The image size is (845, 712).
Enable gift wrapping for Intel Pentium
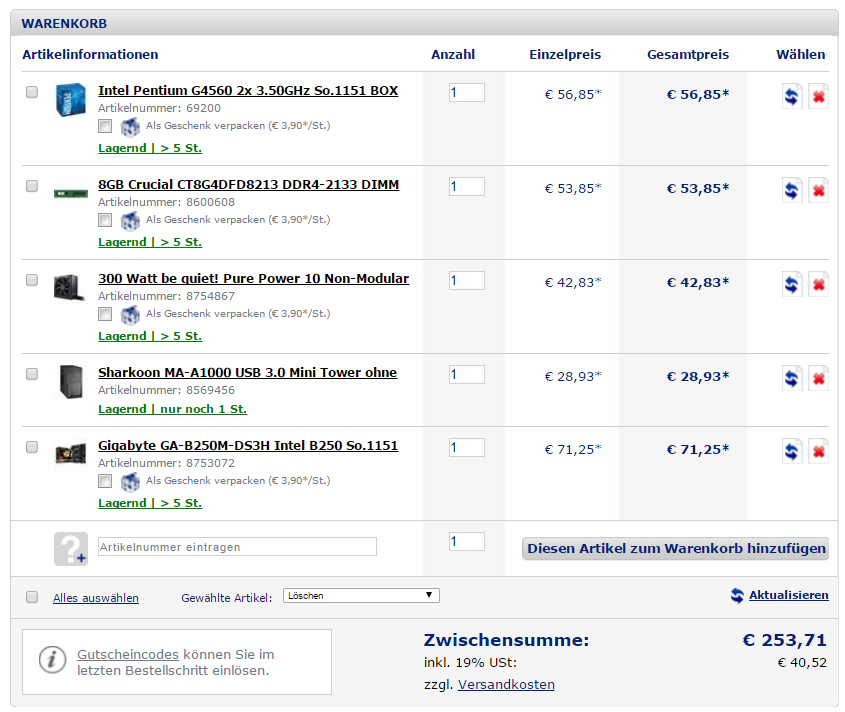coord(105,126)
